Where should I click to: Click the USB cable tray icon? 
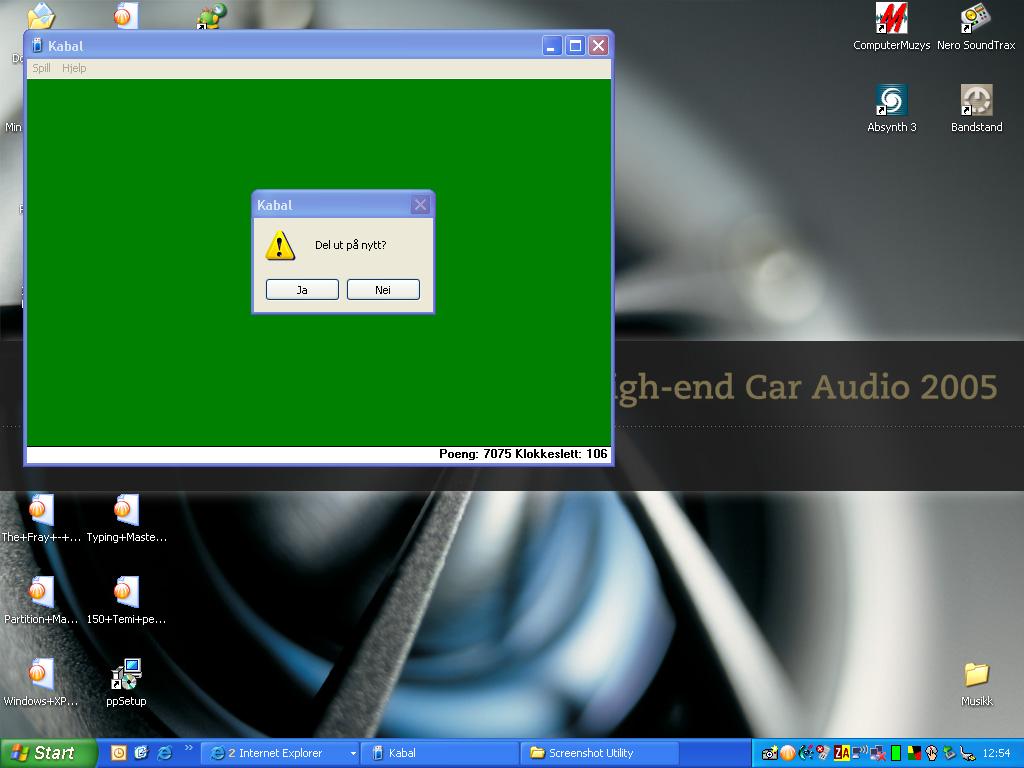tap(968, 754)
